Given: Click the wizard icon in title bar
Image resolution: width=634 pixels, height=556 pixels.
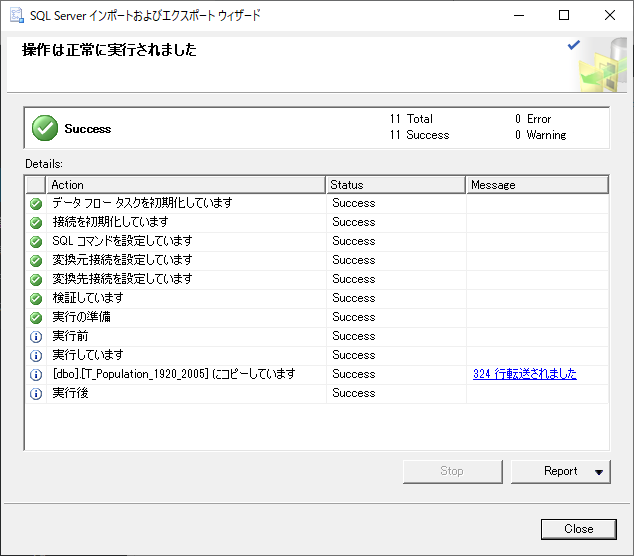Looking at the screenshot, I should click(x=15, y=16).
